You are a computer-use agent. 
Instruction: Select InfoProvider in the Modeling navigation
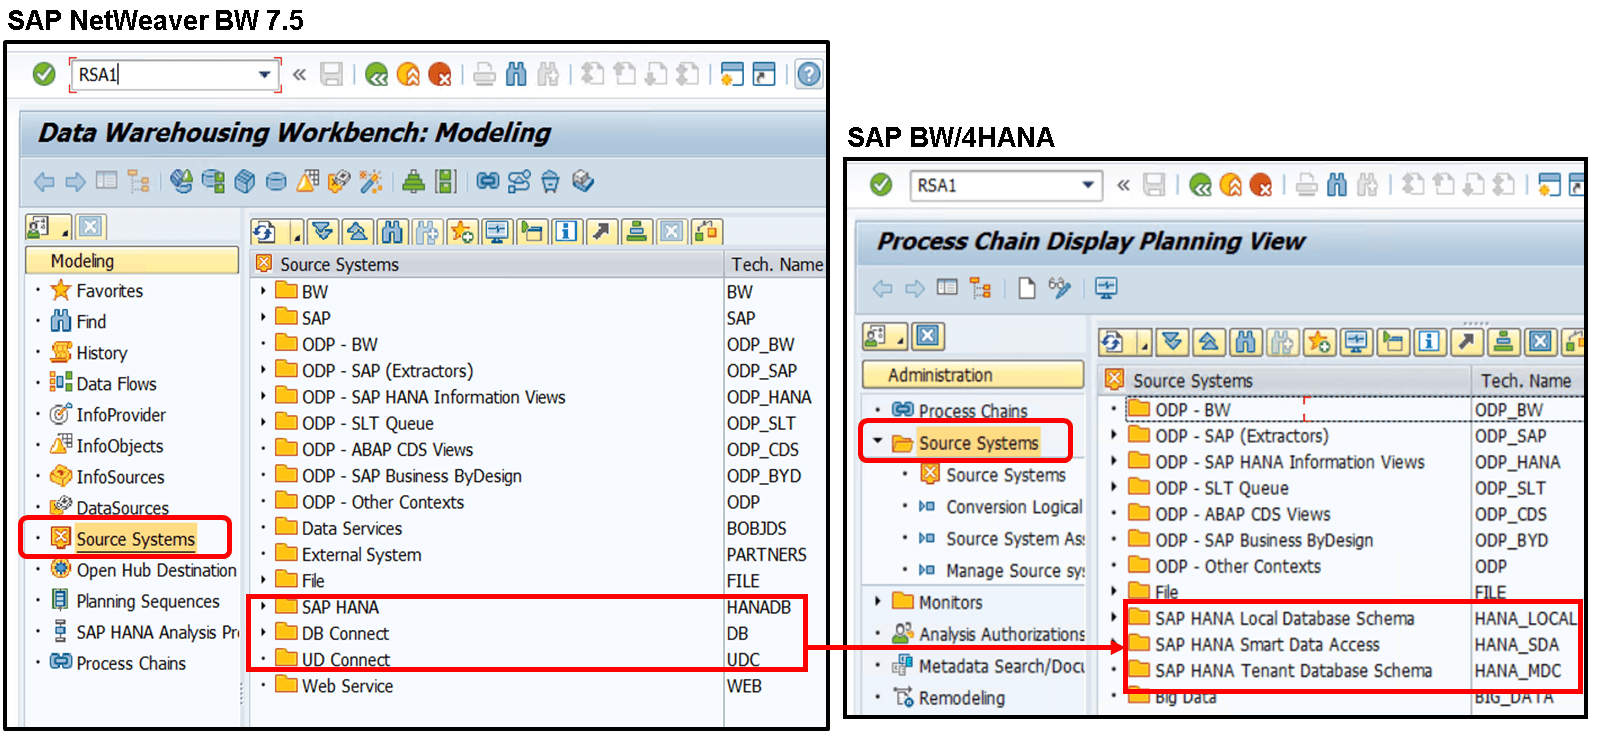pos(121,415)
